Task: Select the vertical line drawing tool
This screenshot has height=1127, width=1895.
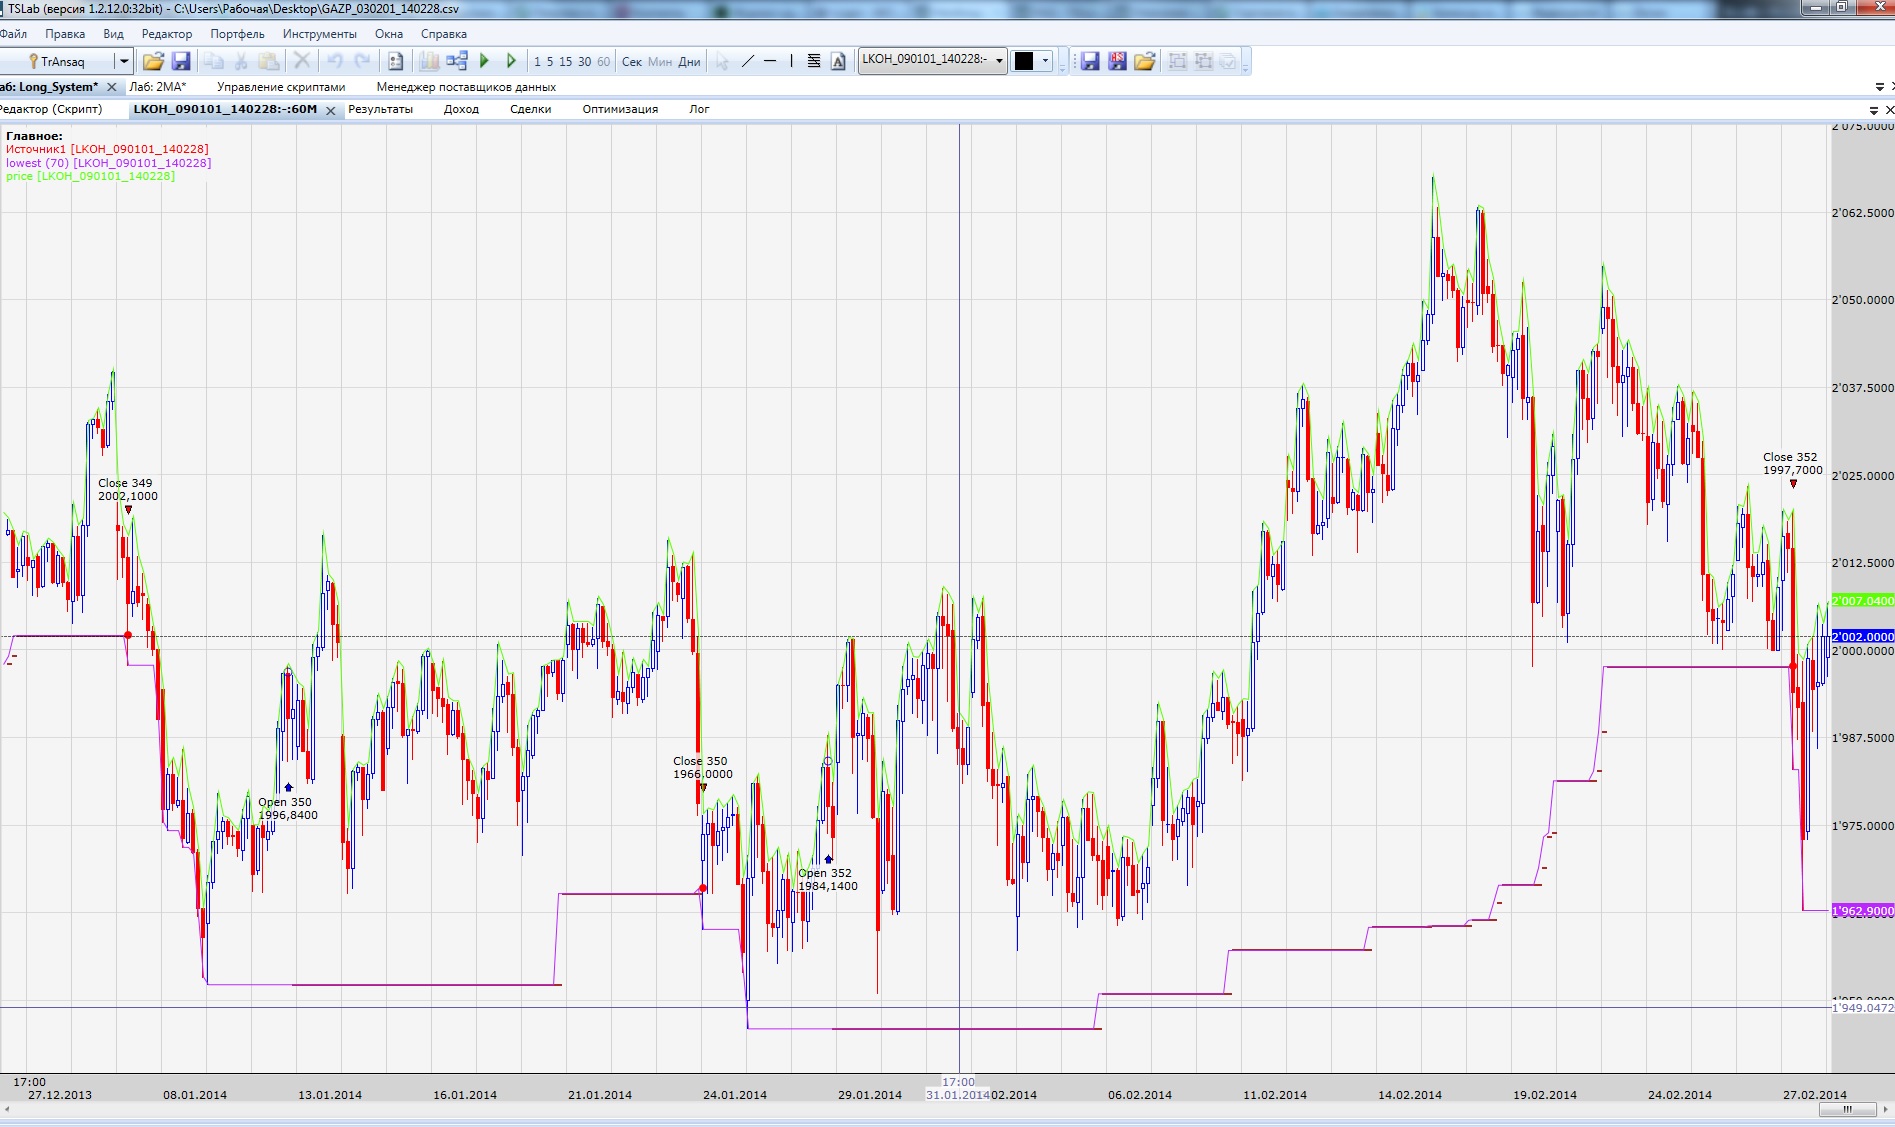Action: (791, 61)
